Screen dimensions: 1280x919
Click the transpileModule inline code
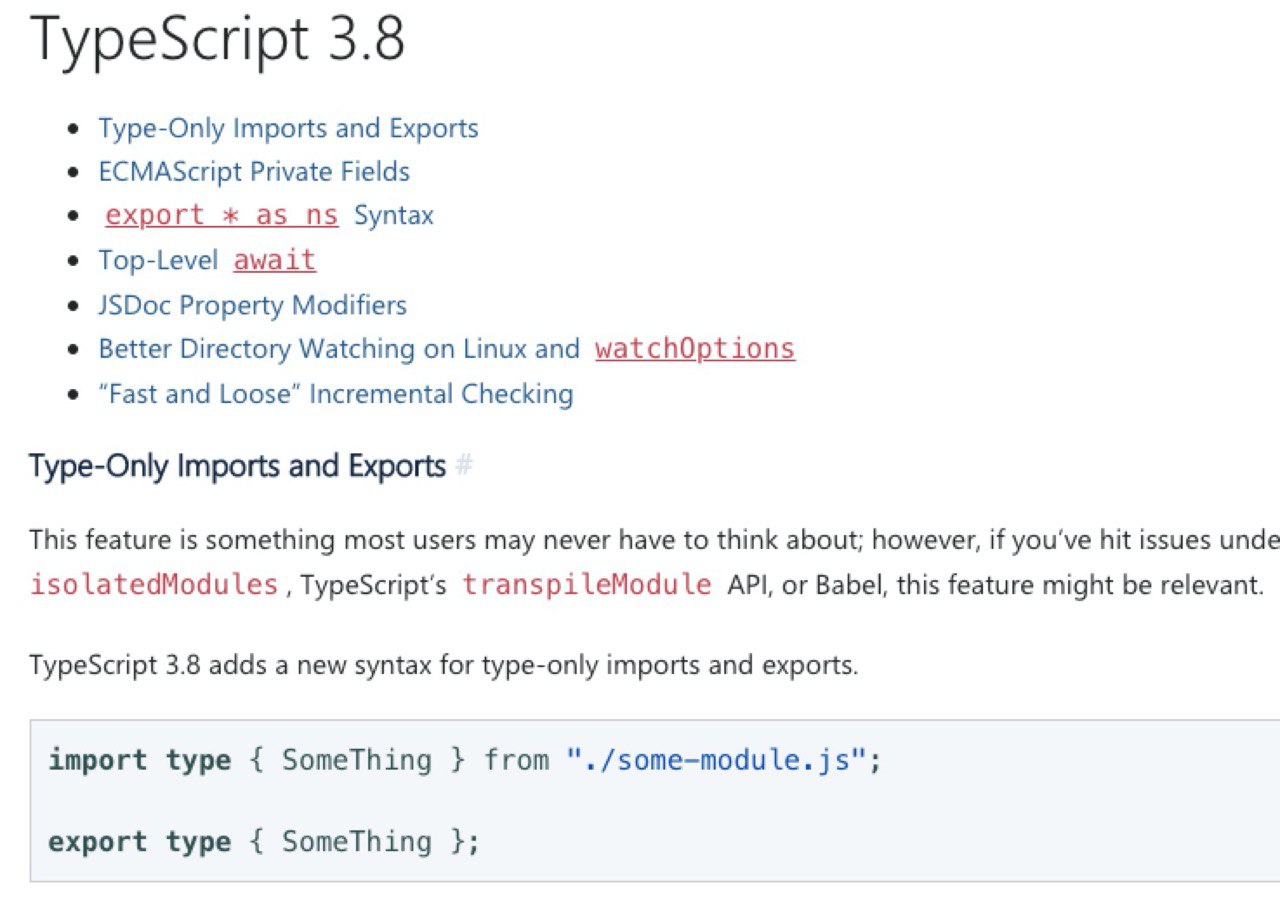(588, 585)
